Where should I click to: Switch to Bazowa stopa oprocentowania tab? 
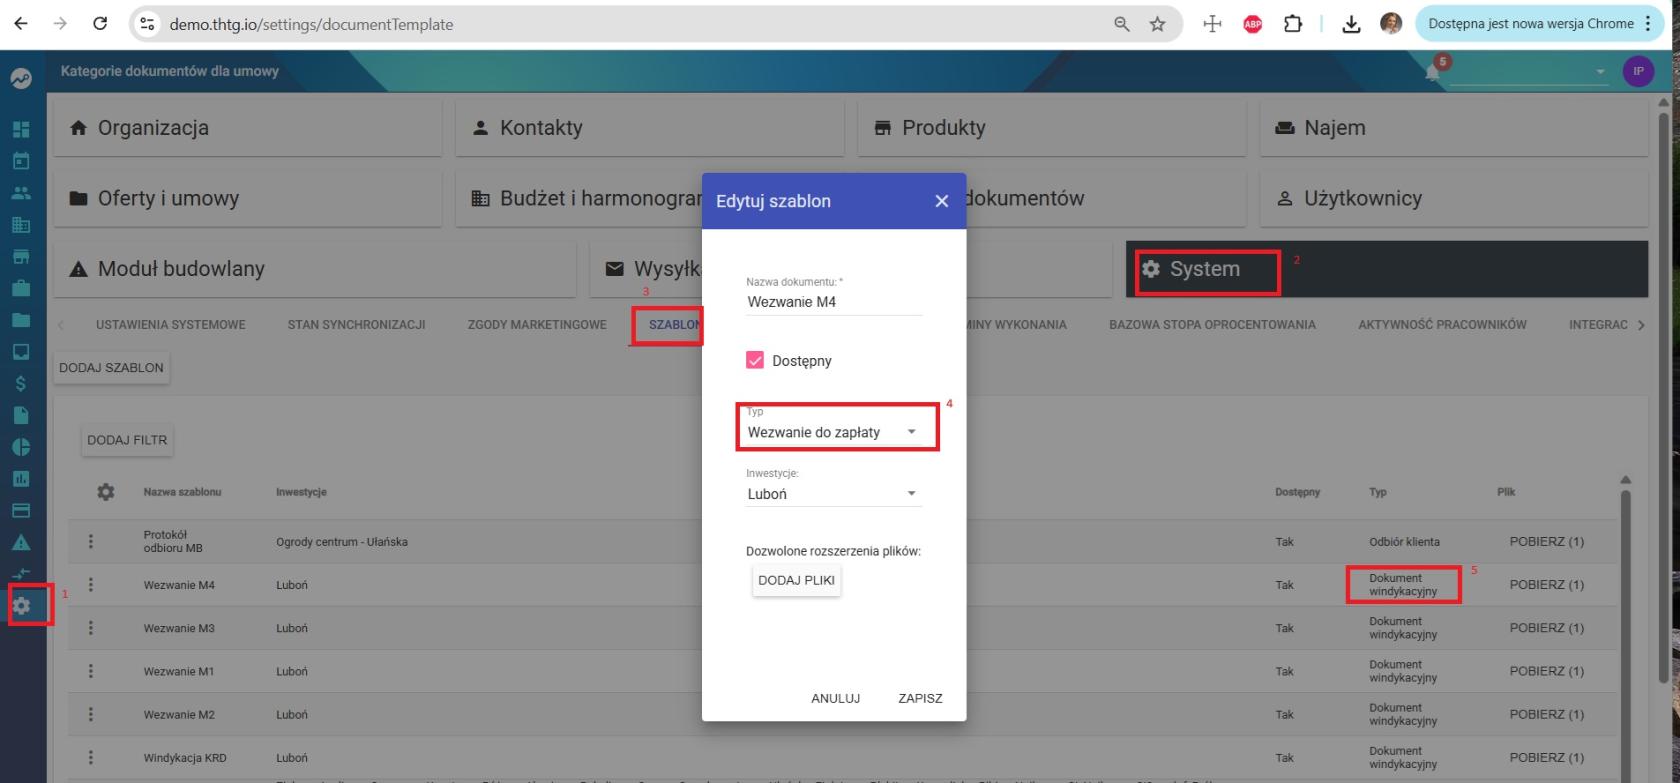[x=1212, y=325]
